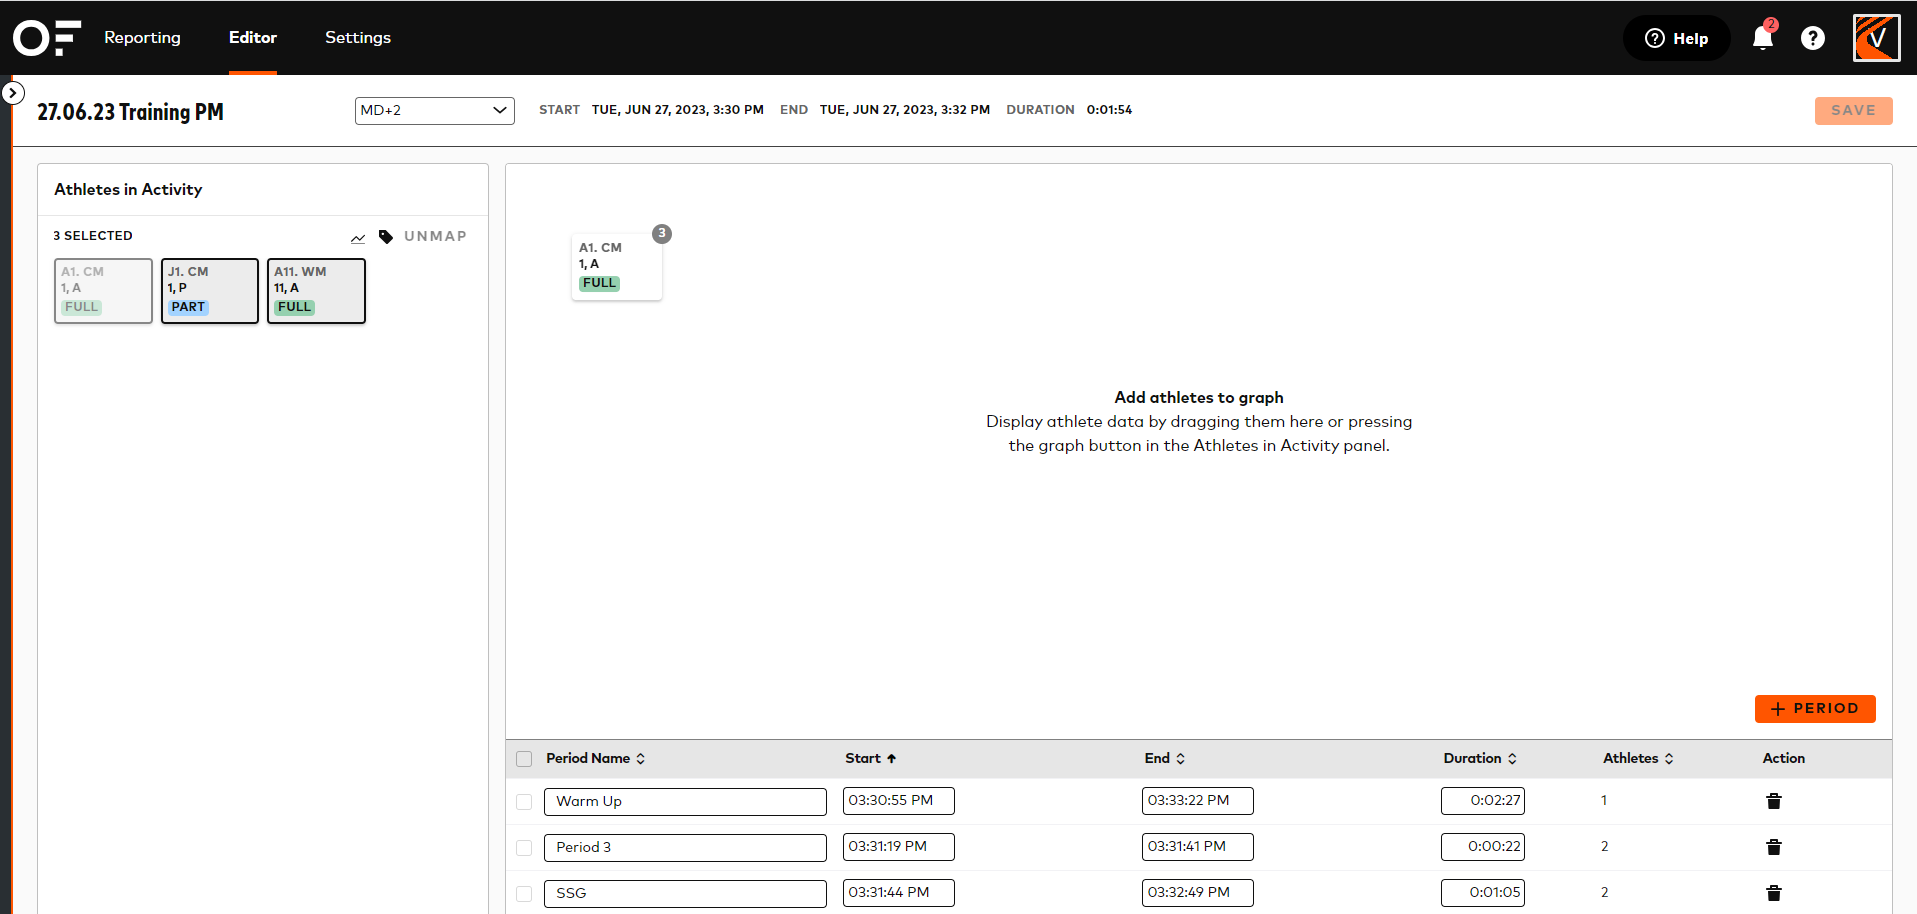Viewport: 1917px width, 914px height.
Task: Open the Settings tab
Action: pyautogui.click(x=357, y=38)
